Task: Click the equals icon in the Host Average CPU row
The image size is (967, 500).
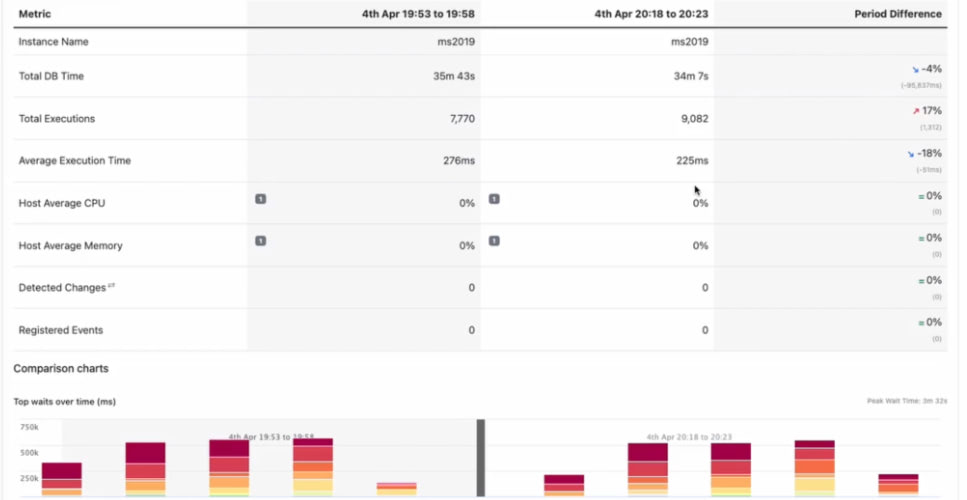Action: [921, 196]
